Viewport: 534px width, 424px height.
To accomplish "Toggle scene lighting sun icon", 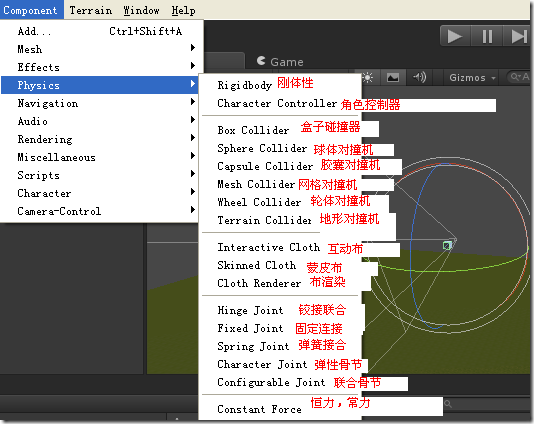I will click(x=367, y=78).
